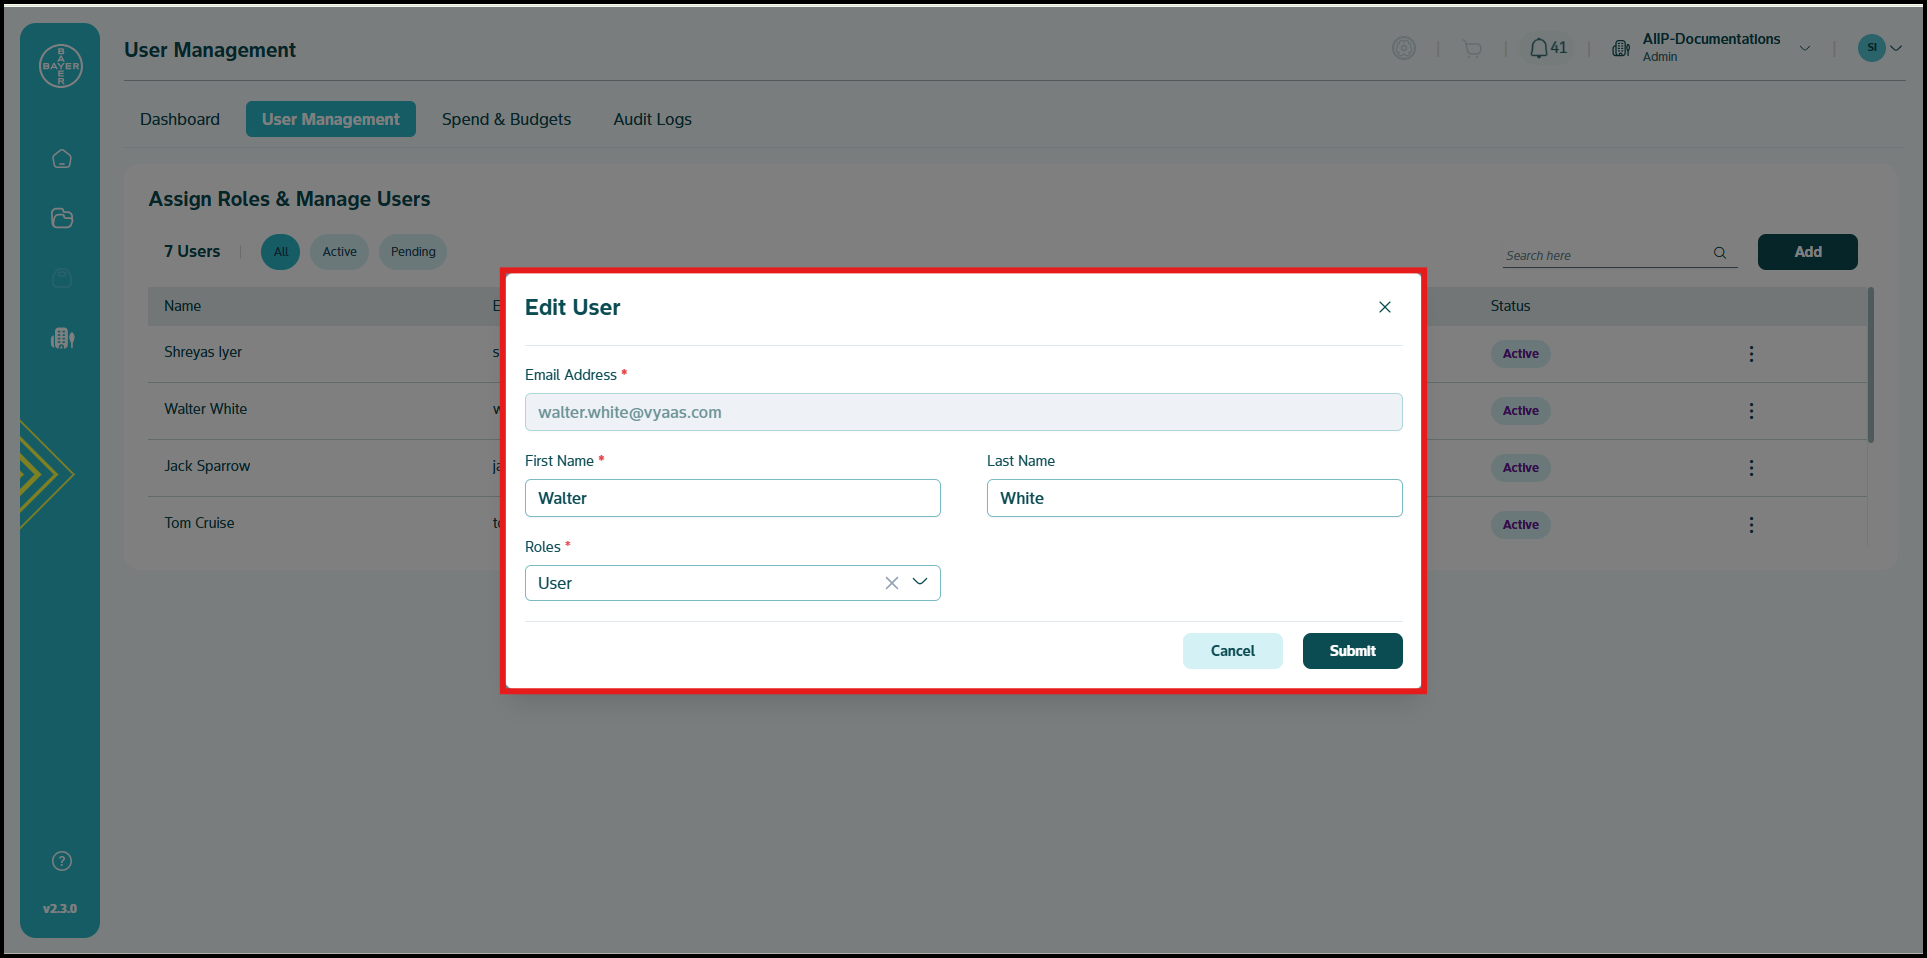
Task: Open actions menu for Shreyas Iyer row
Action: (x=1751, y=354)
